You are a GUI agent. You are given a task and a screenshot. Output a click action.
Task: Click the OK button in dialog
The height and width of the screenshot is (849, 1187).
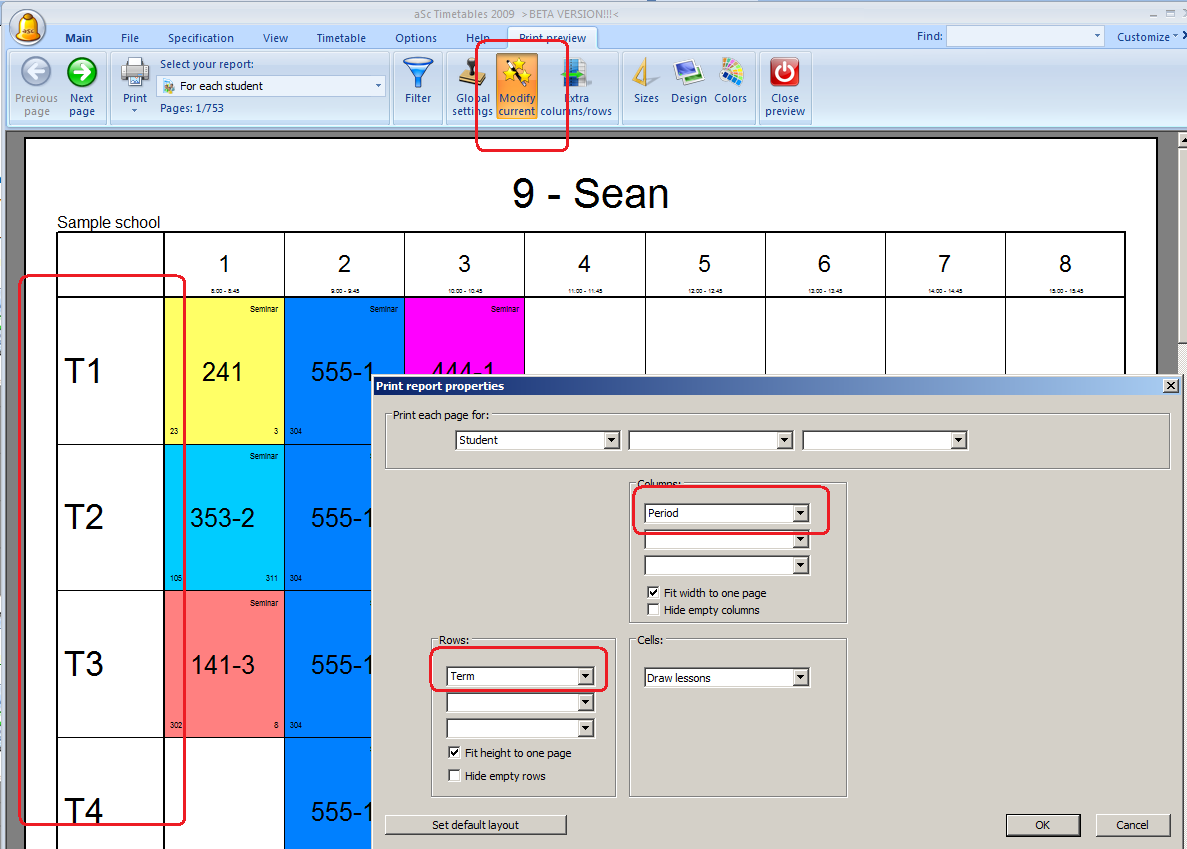(1043, 825)
